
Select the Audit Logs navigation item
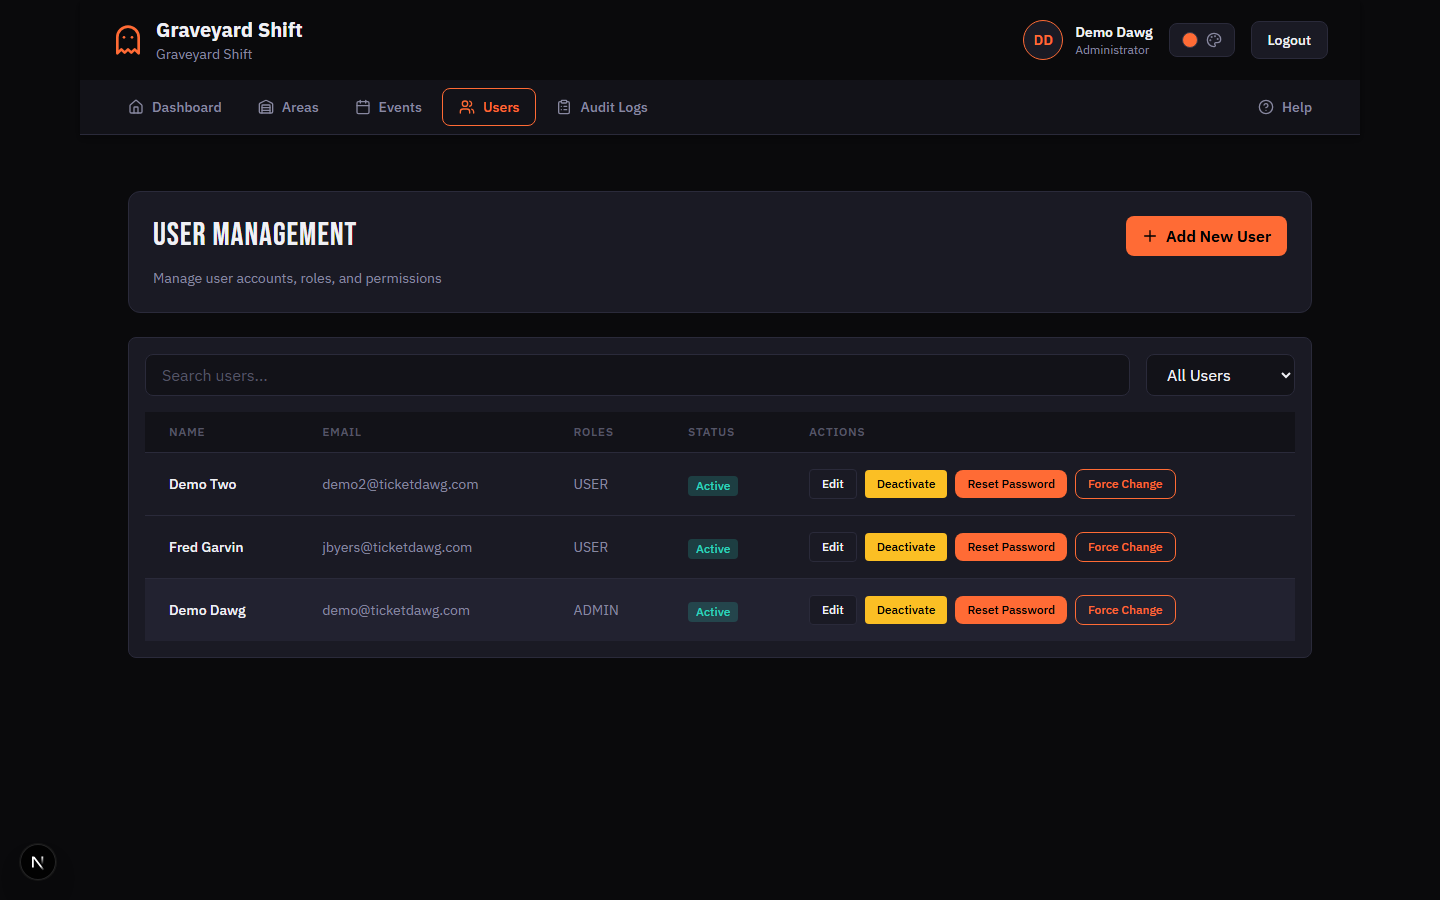coord(602,106)
